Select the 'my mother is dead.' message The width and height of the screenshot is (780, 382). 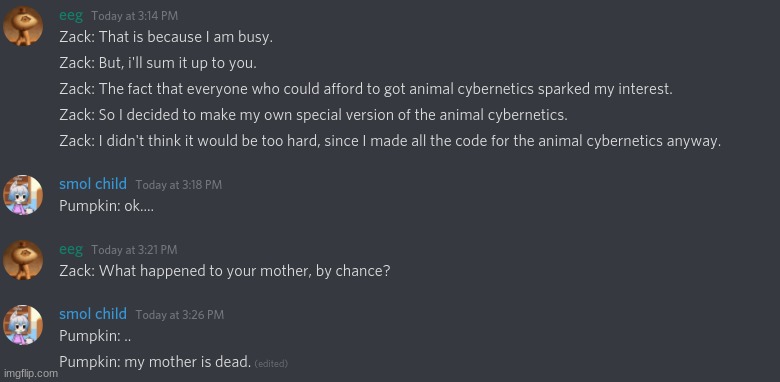[x=155, y=362]
